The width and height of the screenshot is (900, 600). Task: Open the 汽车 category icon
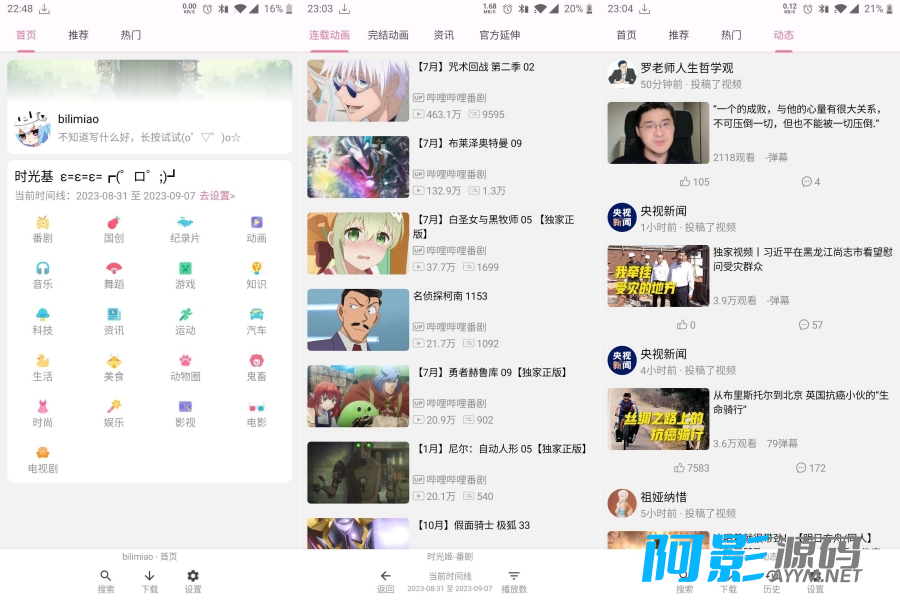coord(256,322)
